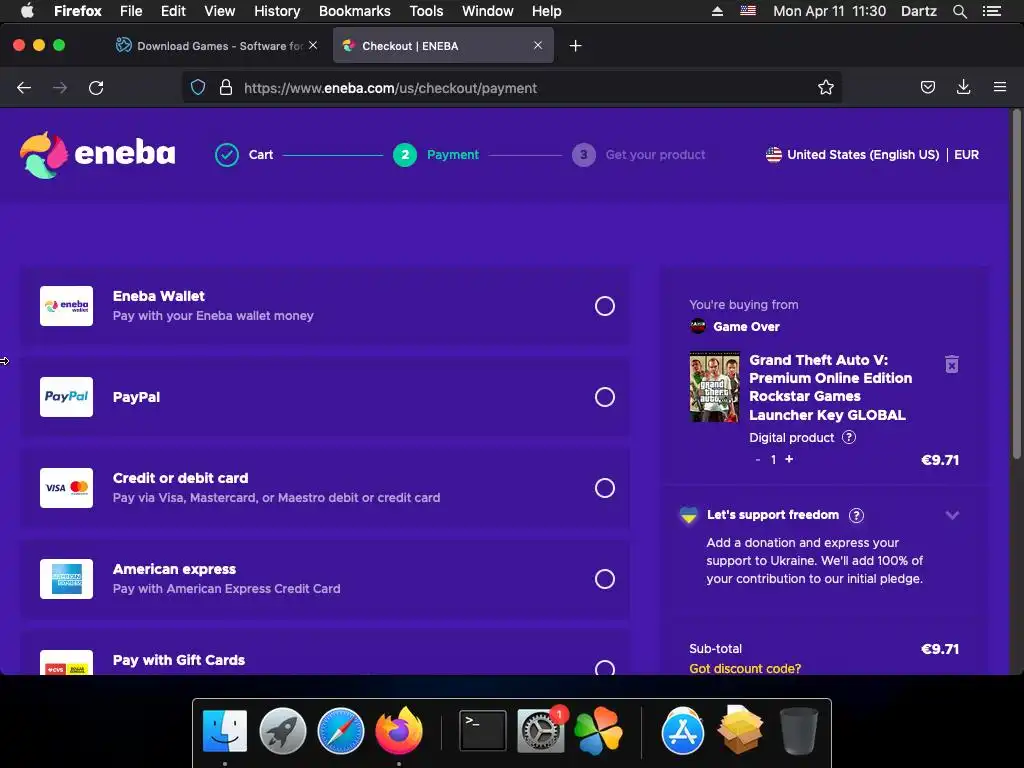The image size is (1024, 768).
Task: Open the Bookmarks menu
Action: tap(355, 11)
